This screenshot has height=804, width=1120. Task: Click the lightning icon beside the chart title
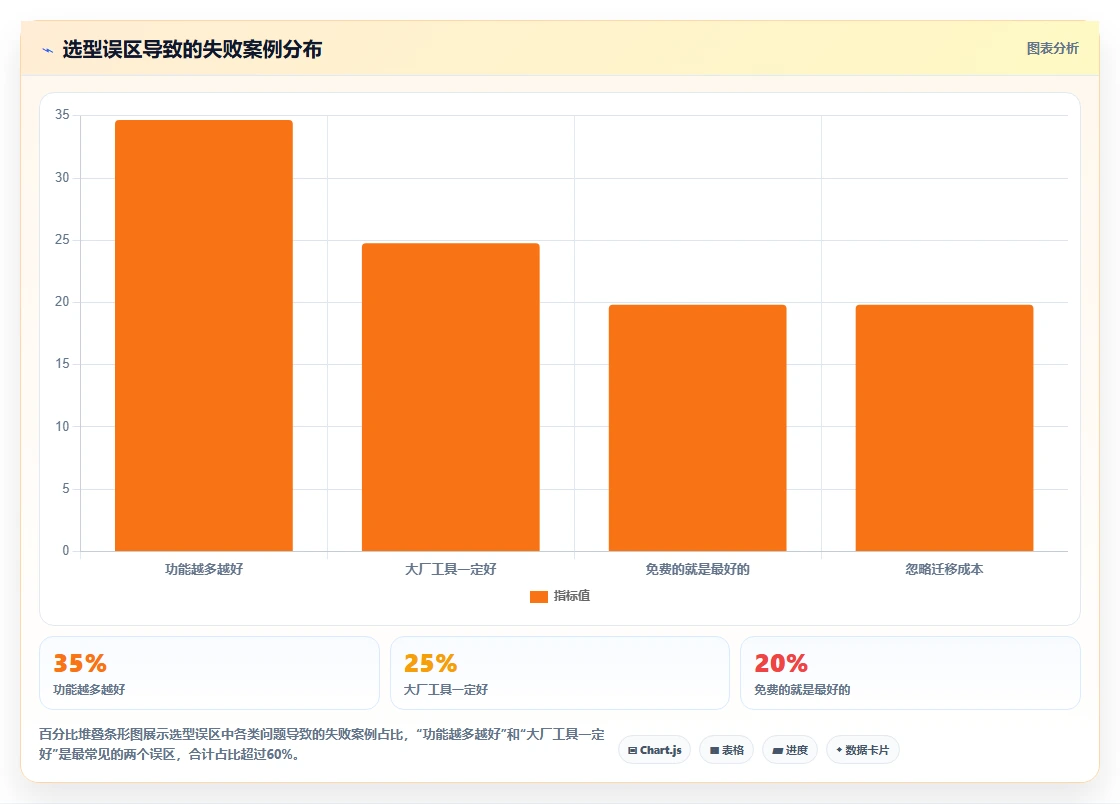click(x=48, y=50)
